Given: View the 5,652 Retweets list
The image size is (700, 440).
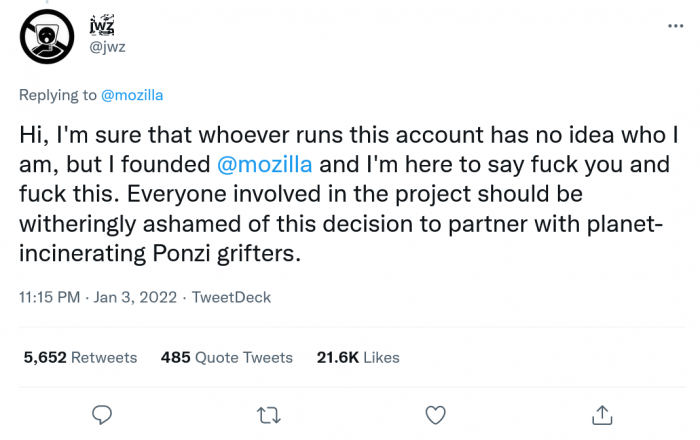Looking at the screenshot, I should point(79,357).
